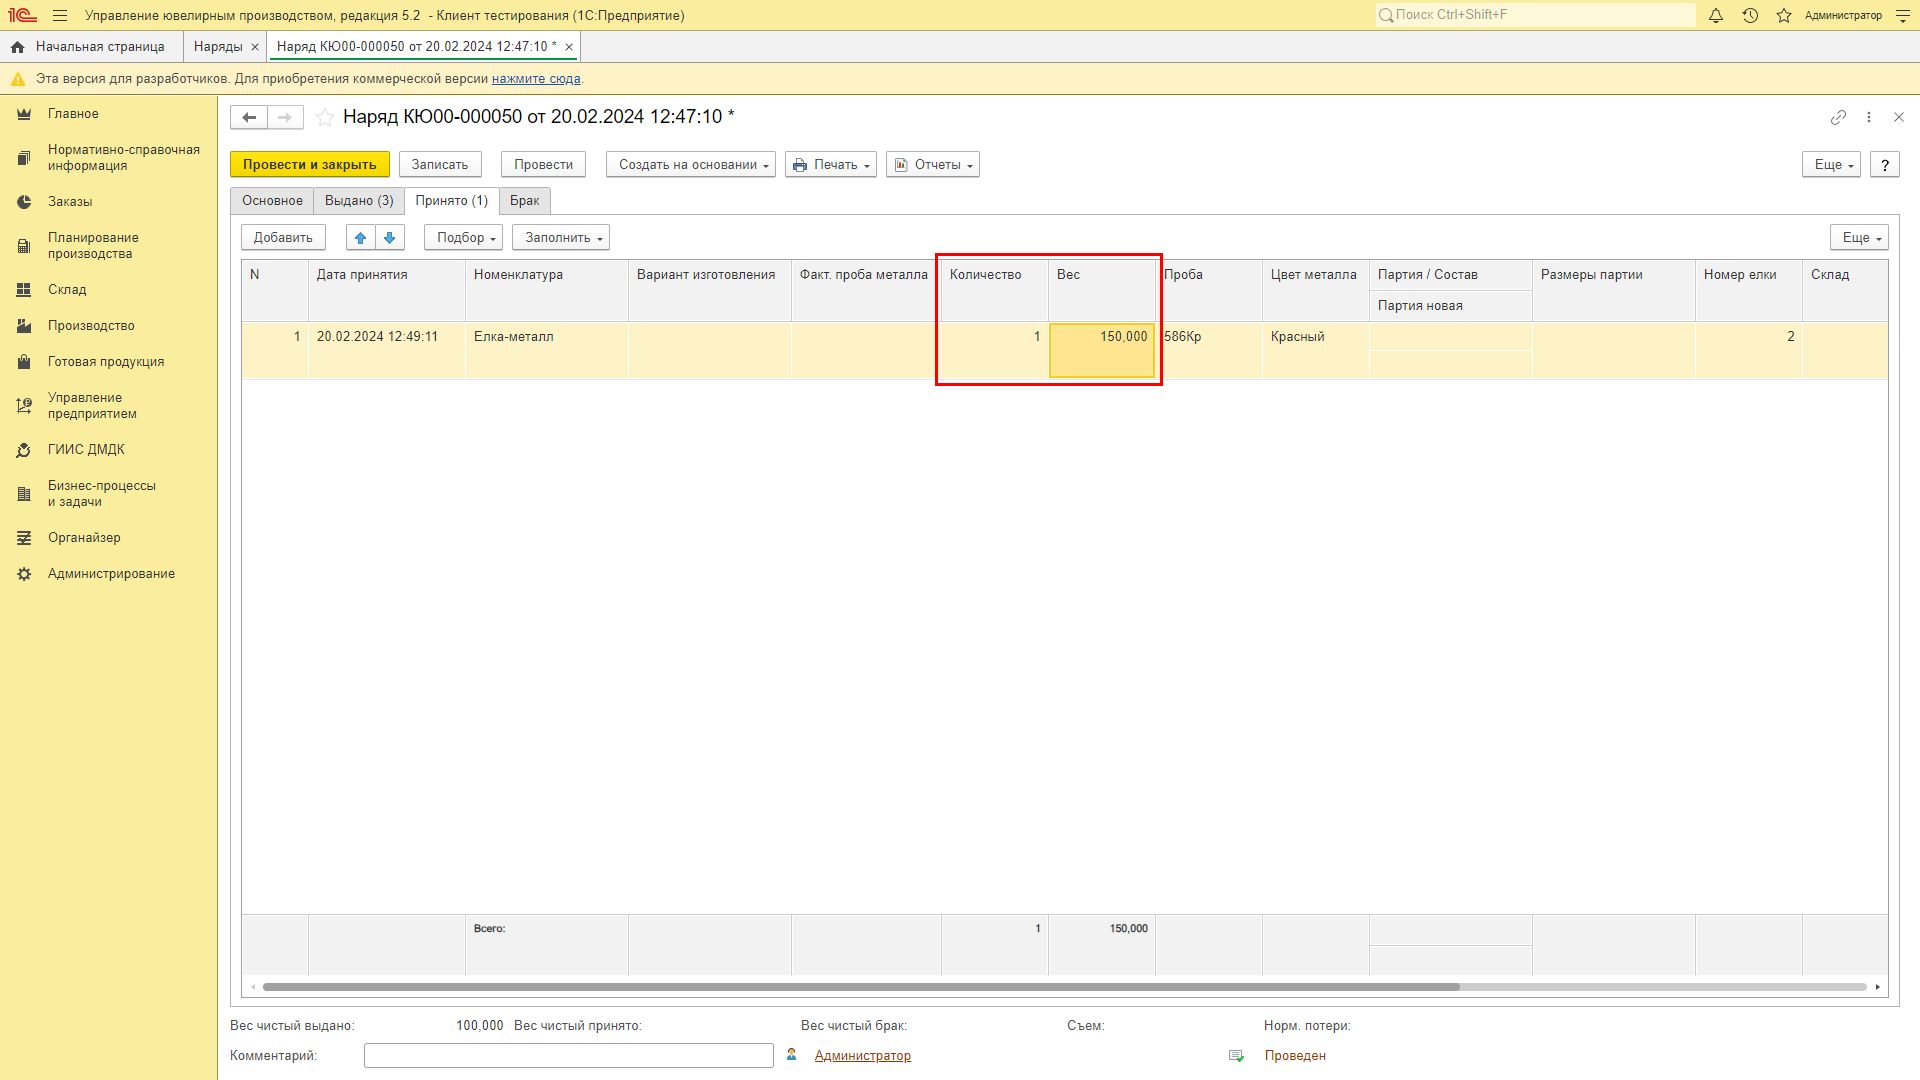Navigate forward with right arrow
The width and height of the screenshot is (1920, 1080).
[285, 117]
